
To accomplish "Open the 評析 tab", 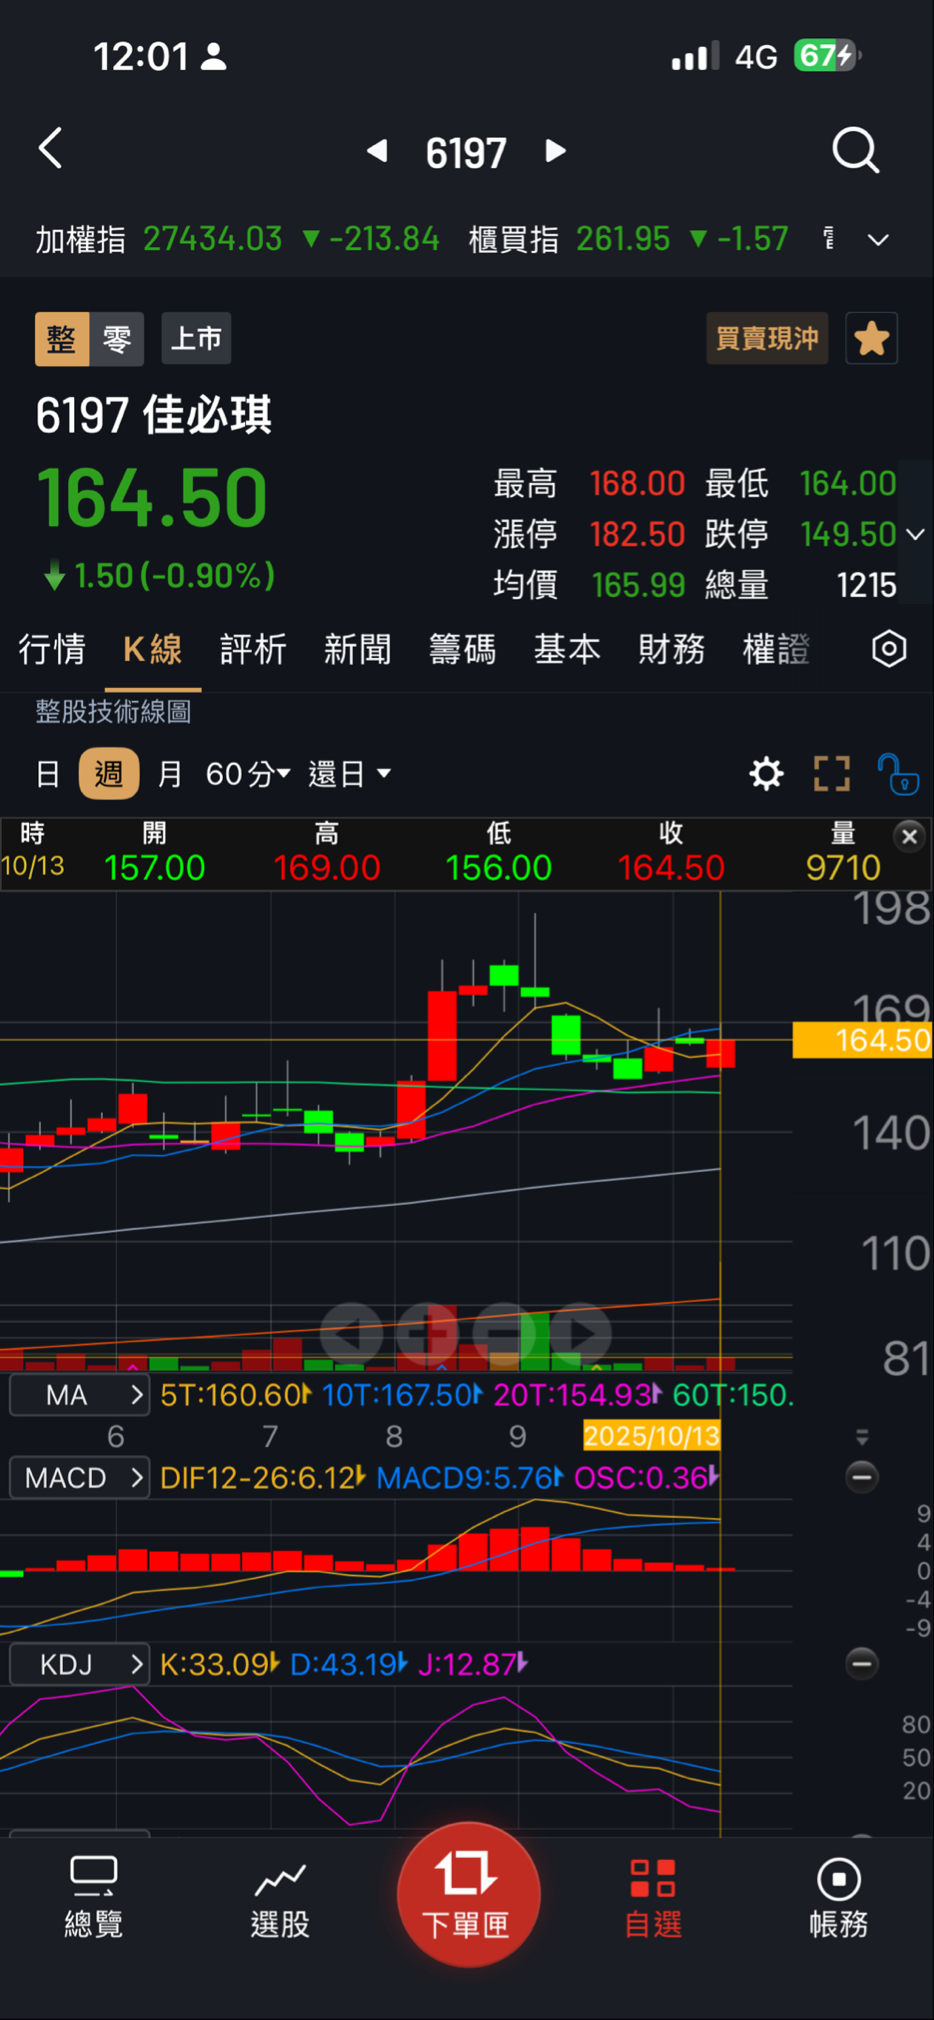I will point(253,649).
